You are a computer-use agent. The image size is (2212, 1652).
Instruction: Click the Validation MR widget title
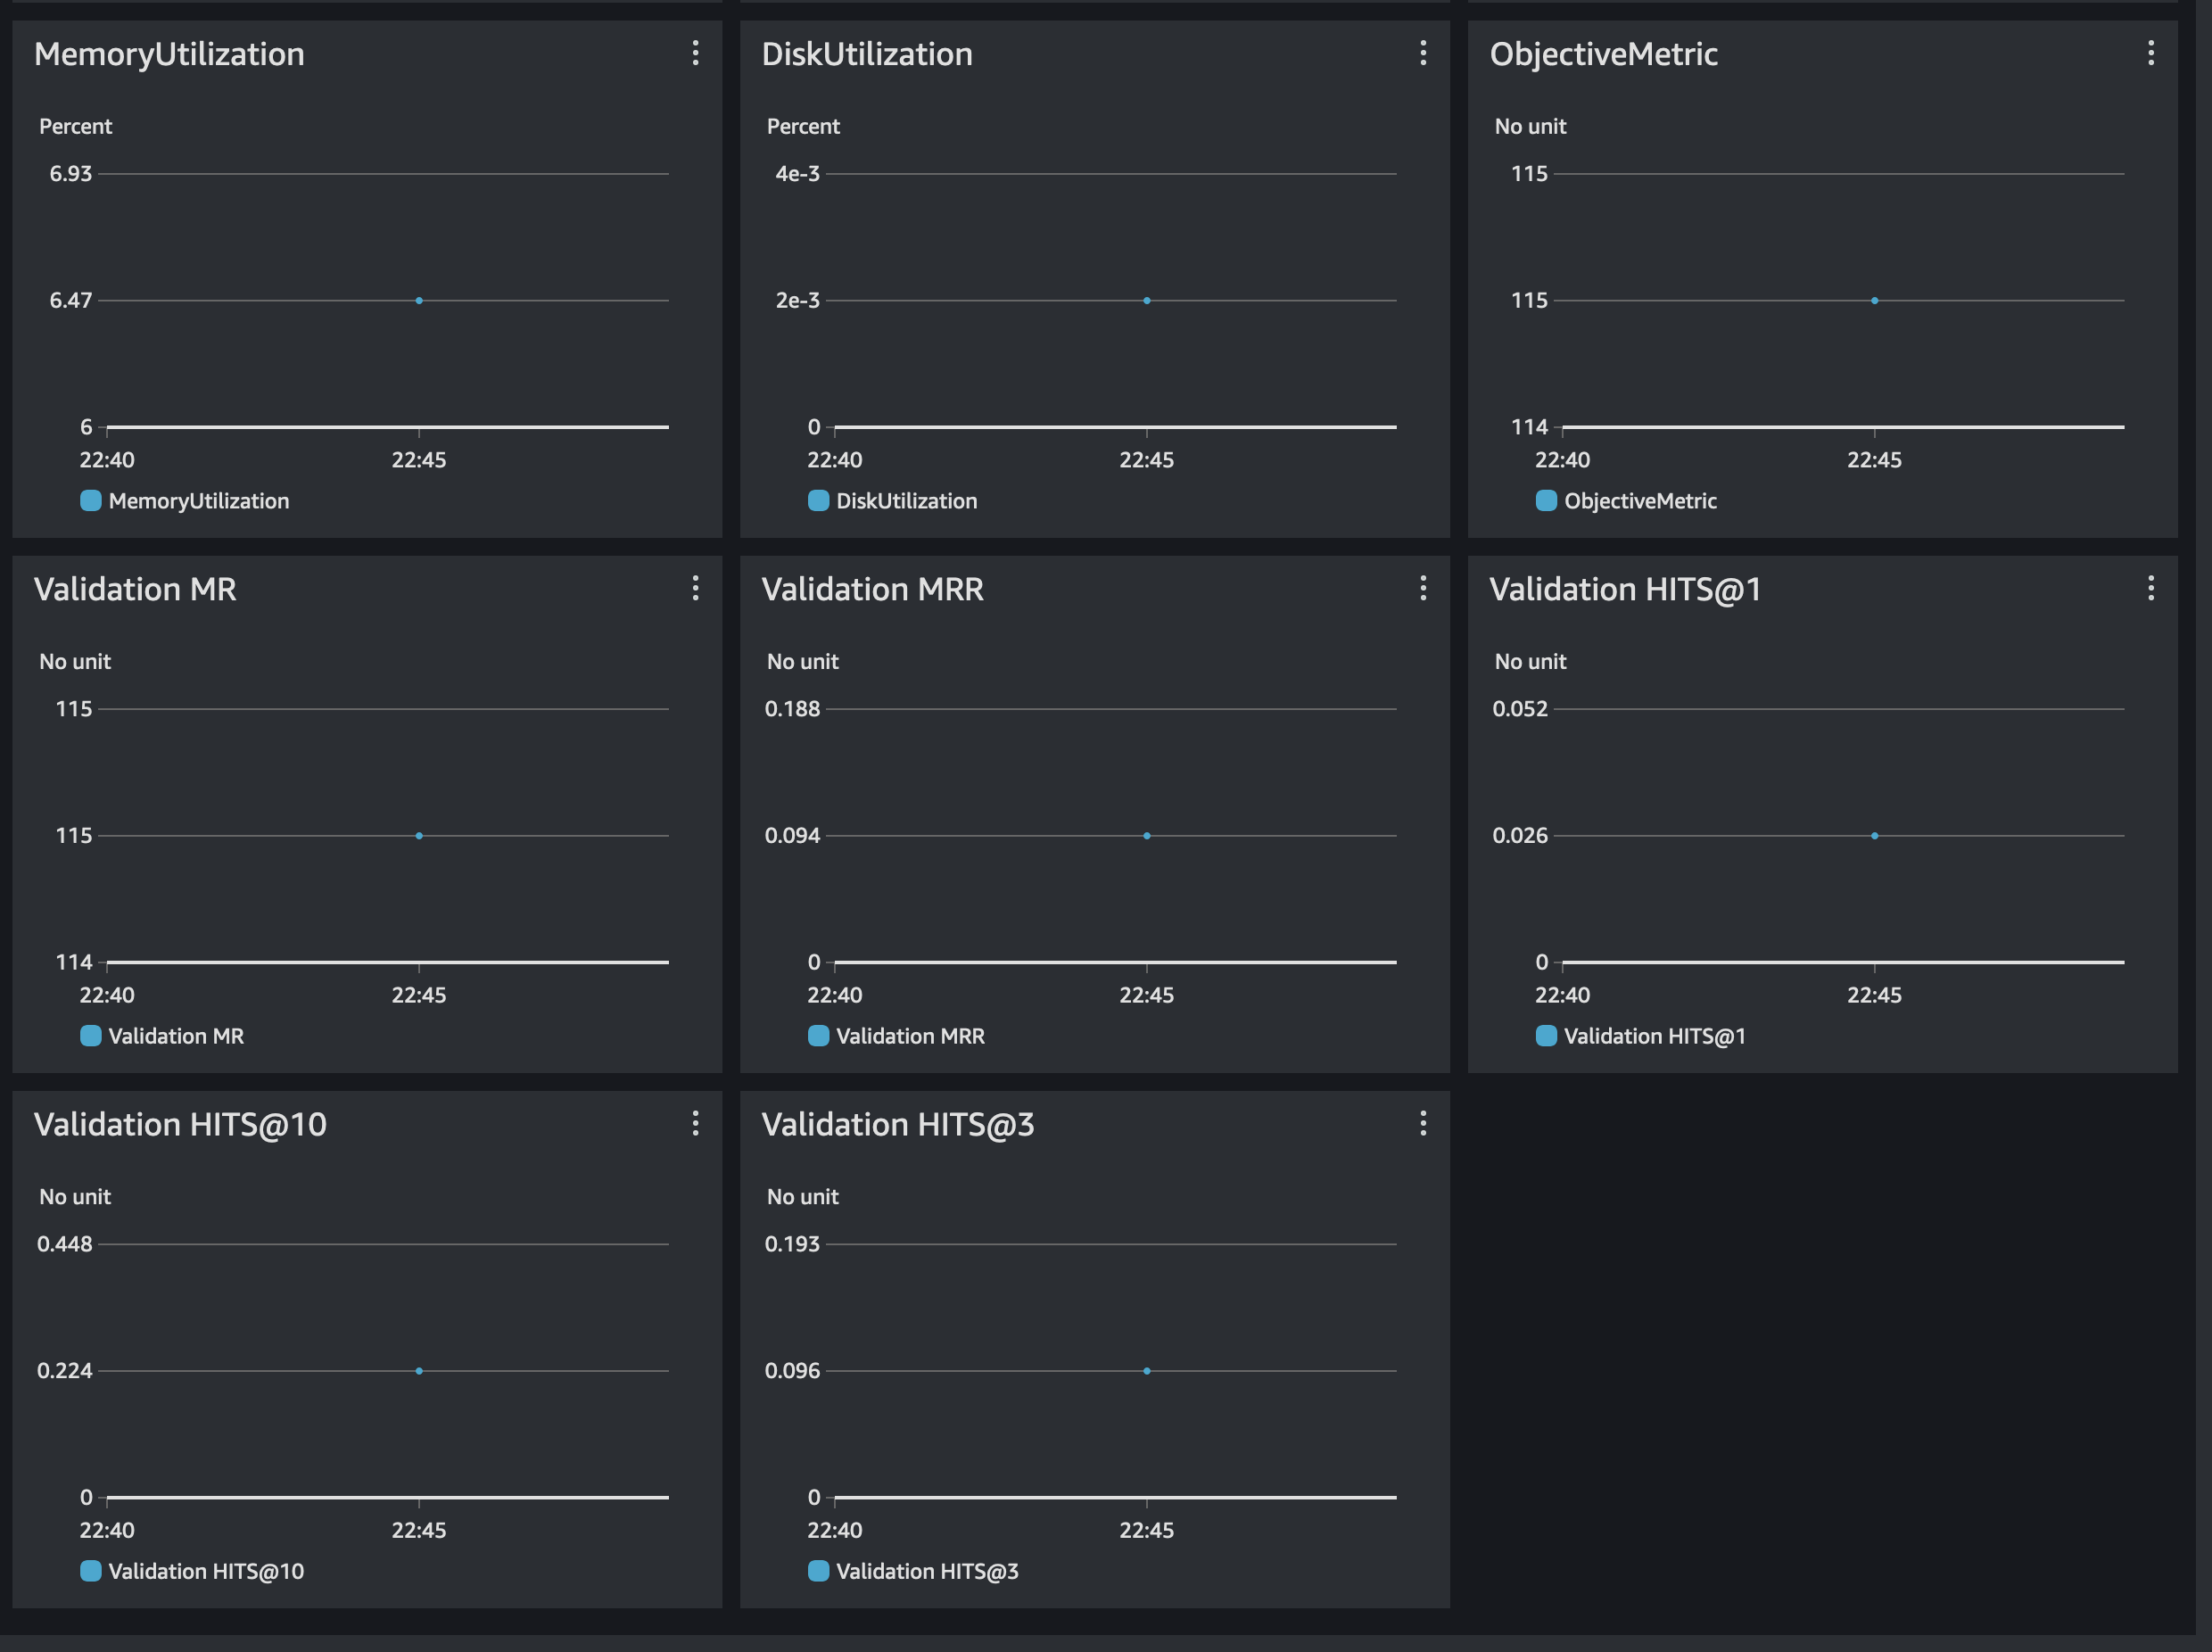pos(135,589)
